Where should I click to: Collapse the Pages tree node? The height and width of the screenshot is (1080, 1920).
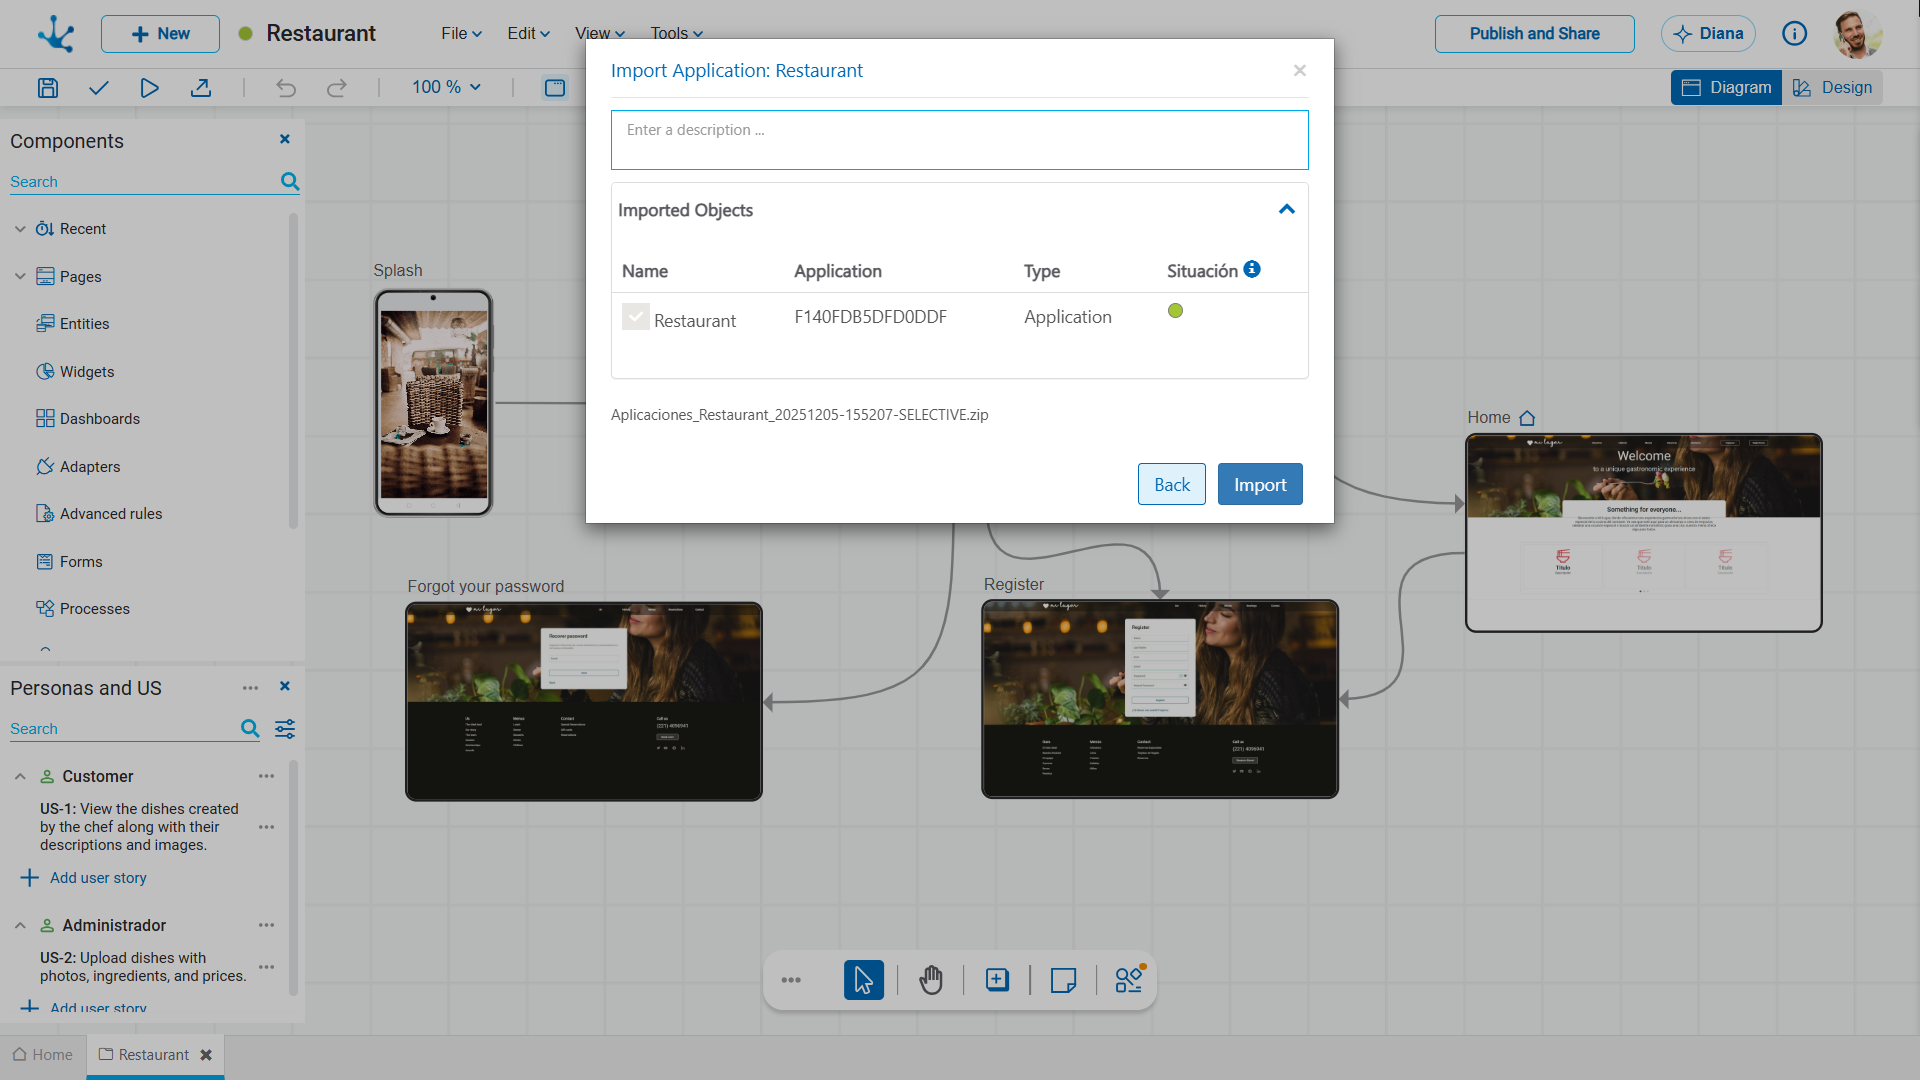pyautogui.click(x=20, y=277)
